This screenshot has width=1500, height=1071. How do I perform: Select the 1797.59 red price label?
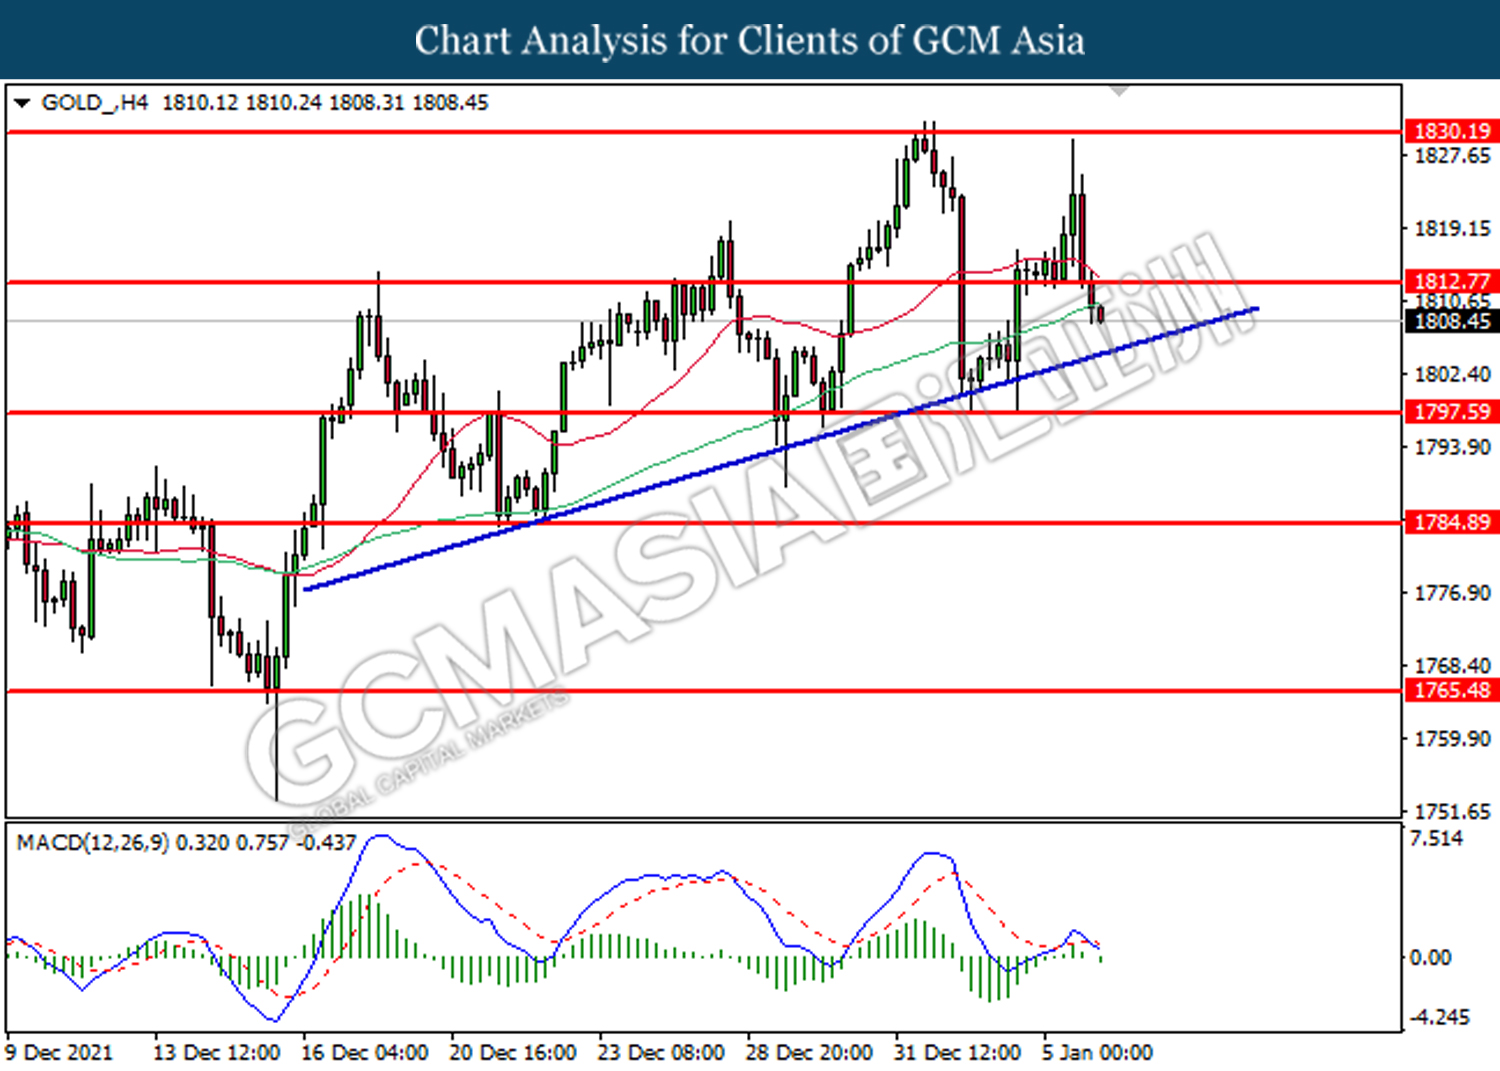click(1452, 411)
